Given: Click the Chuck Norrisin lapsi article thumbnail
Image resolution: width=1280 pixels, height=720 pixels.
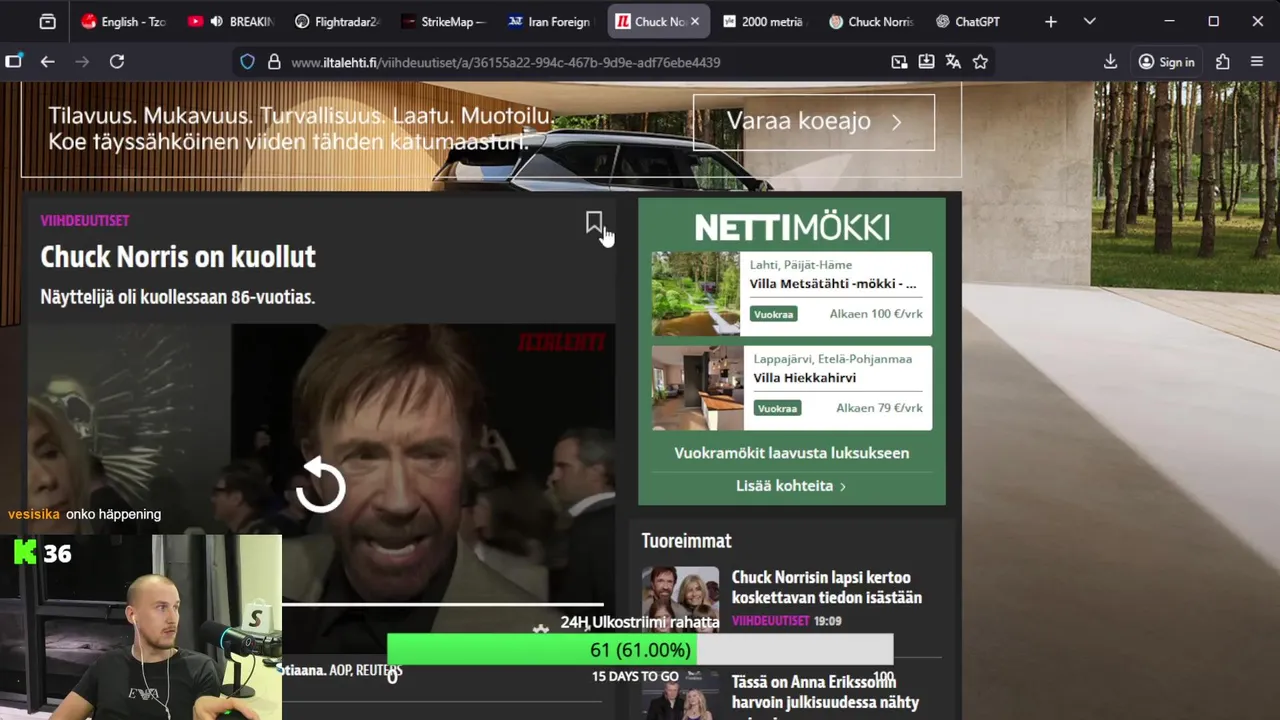Looking at the screenshot, I should pyautogui.click(x=680, y=598).
